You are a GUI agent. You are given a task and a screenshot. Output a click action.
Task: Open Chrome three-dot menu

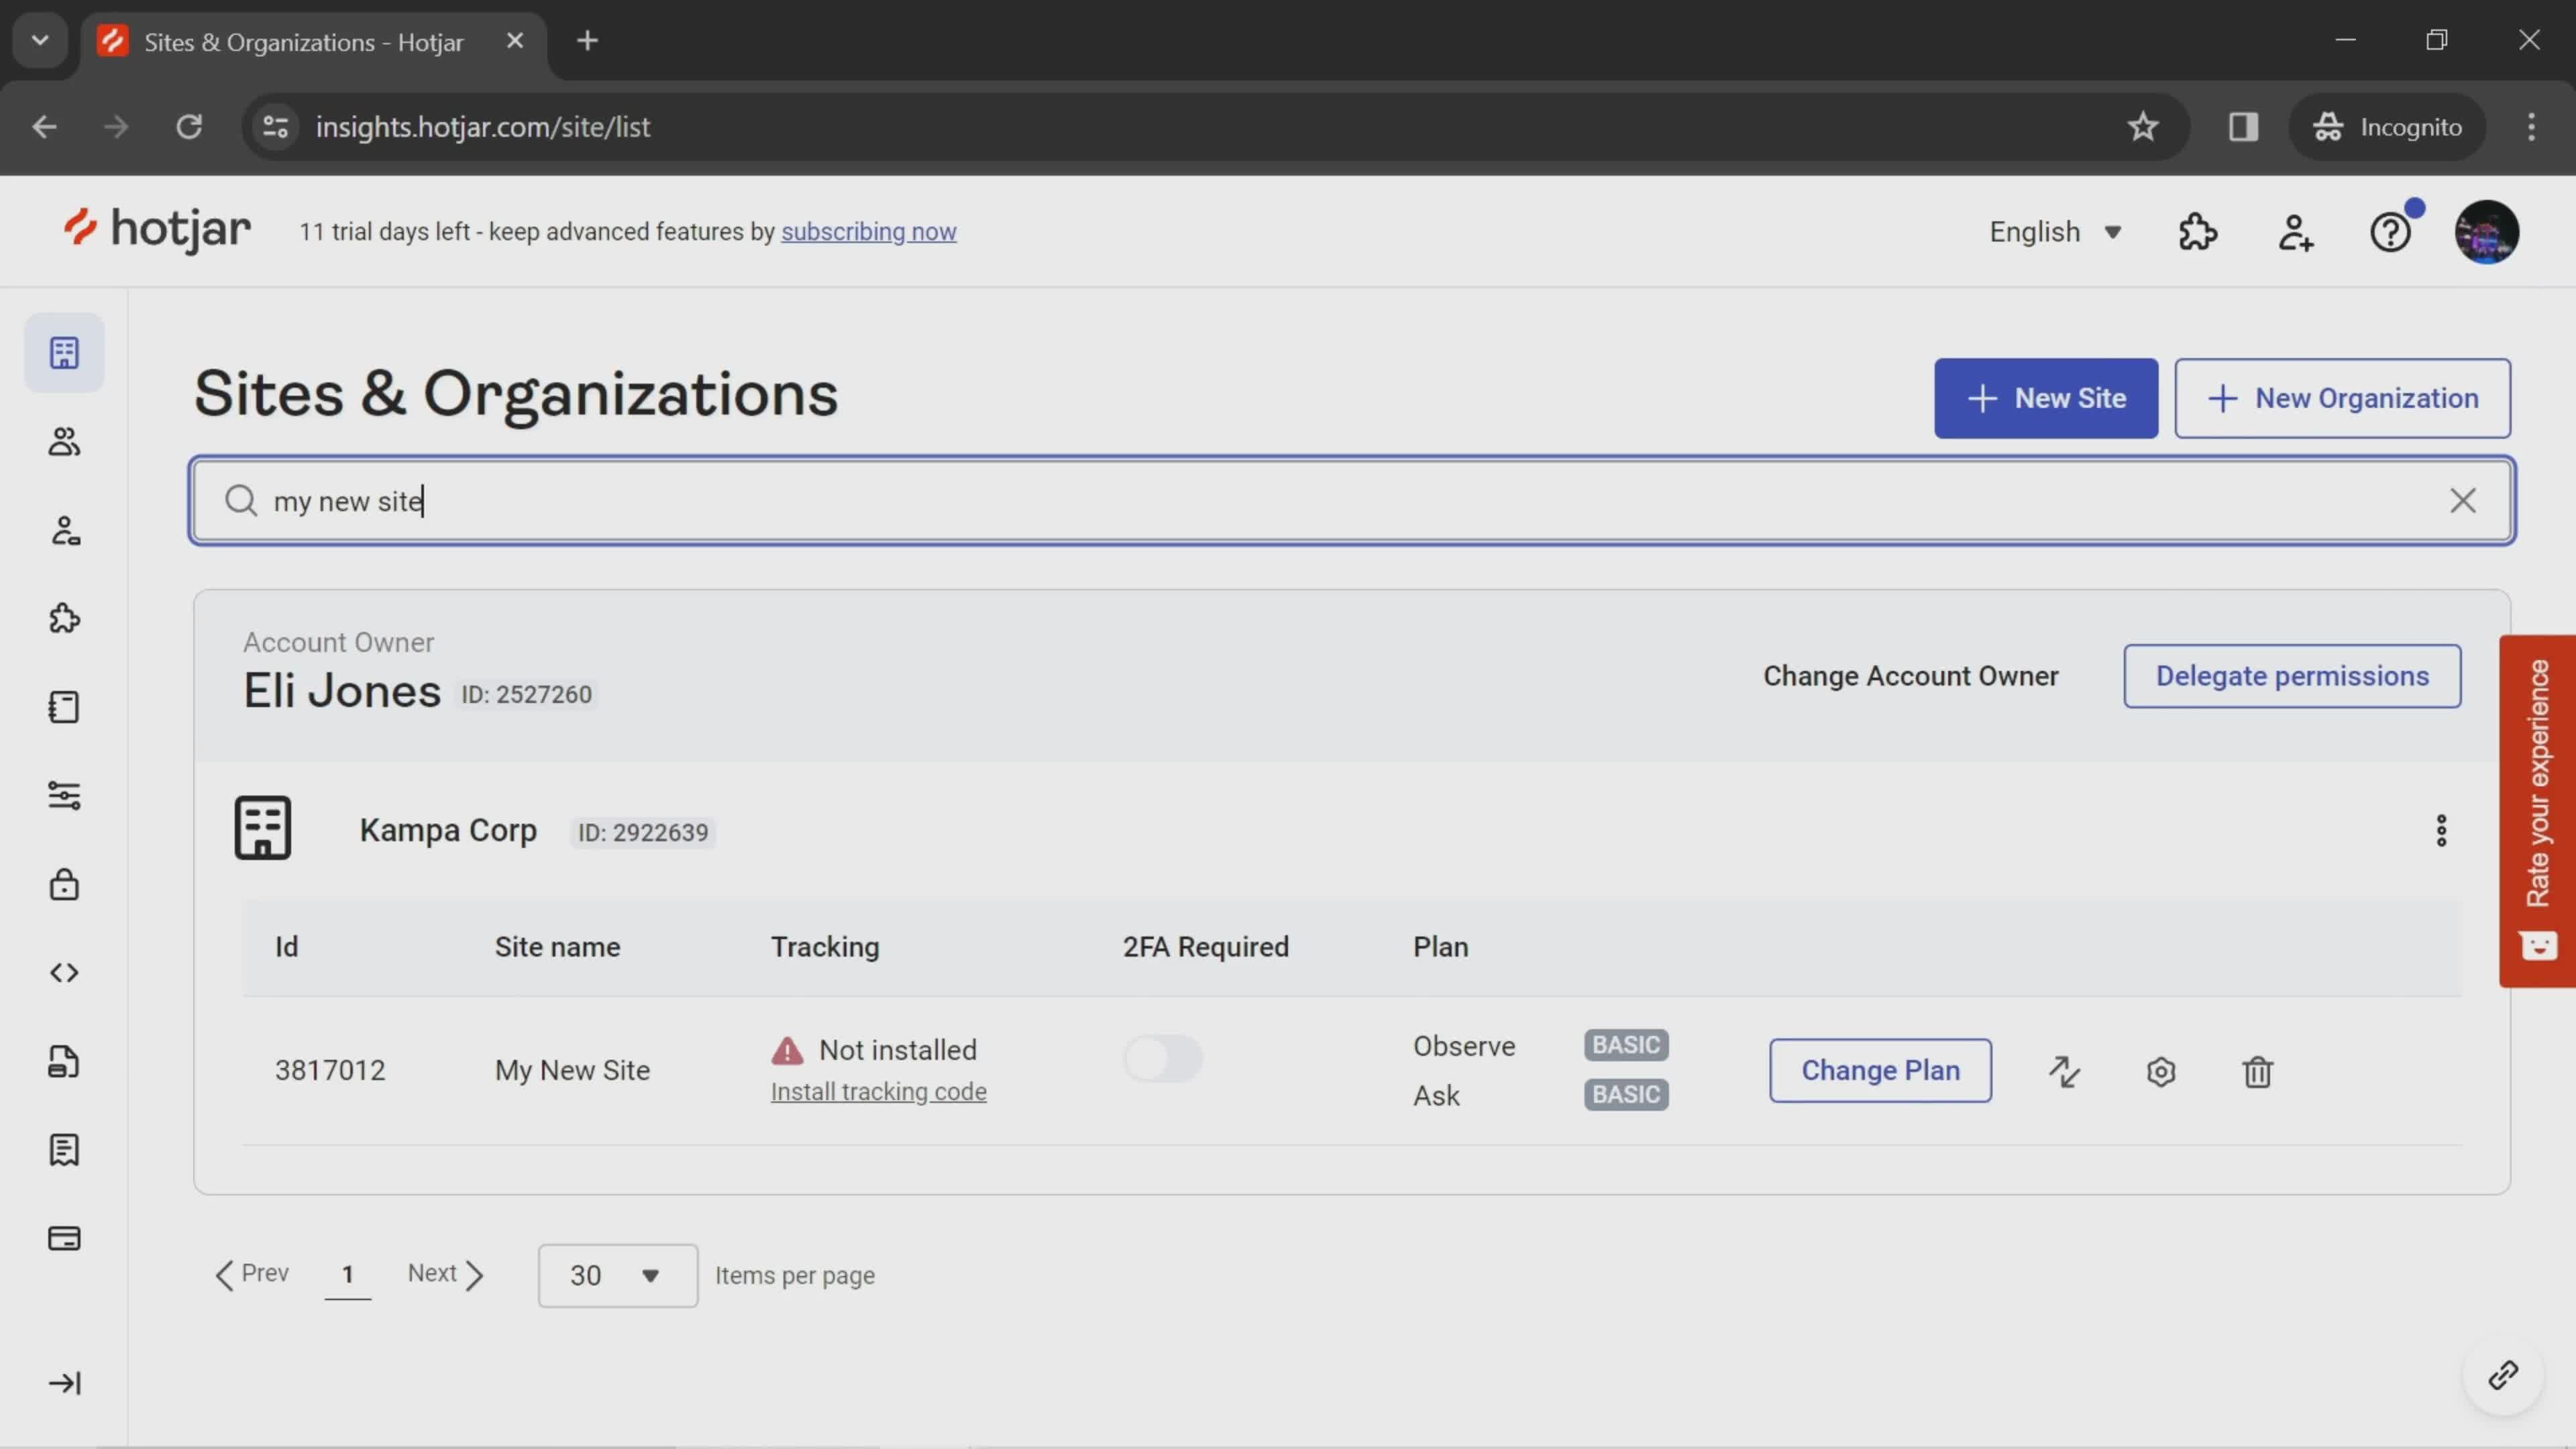2531,127
